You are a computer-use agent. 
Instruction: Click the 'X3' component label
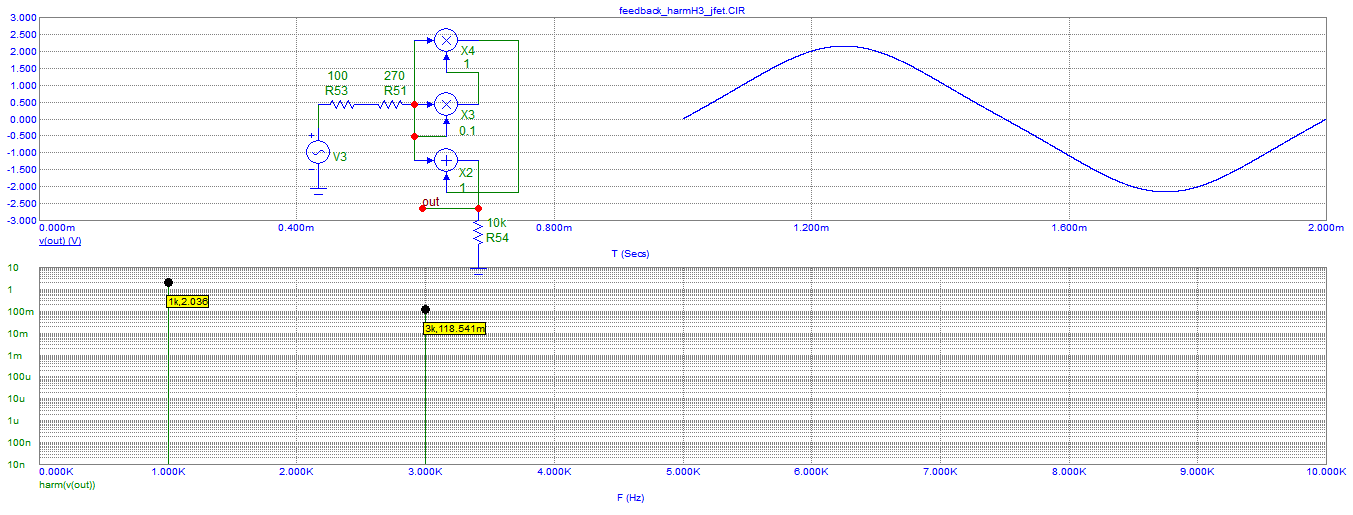click(x=468, y=115)
